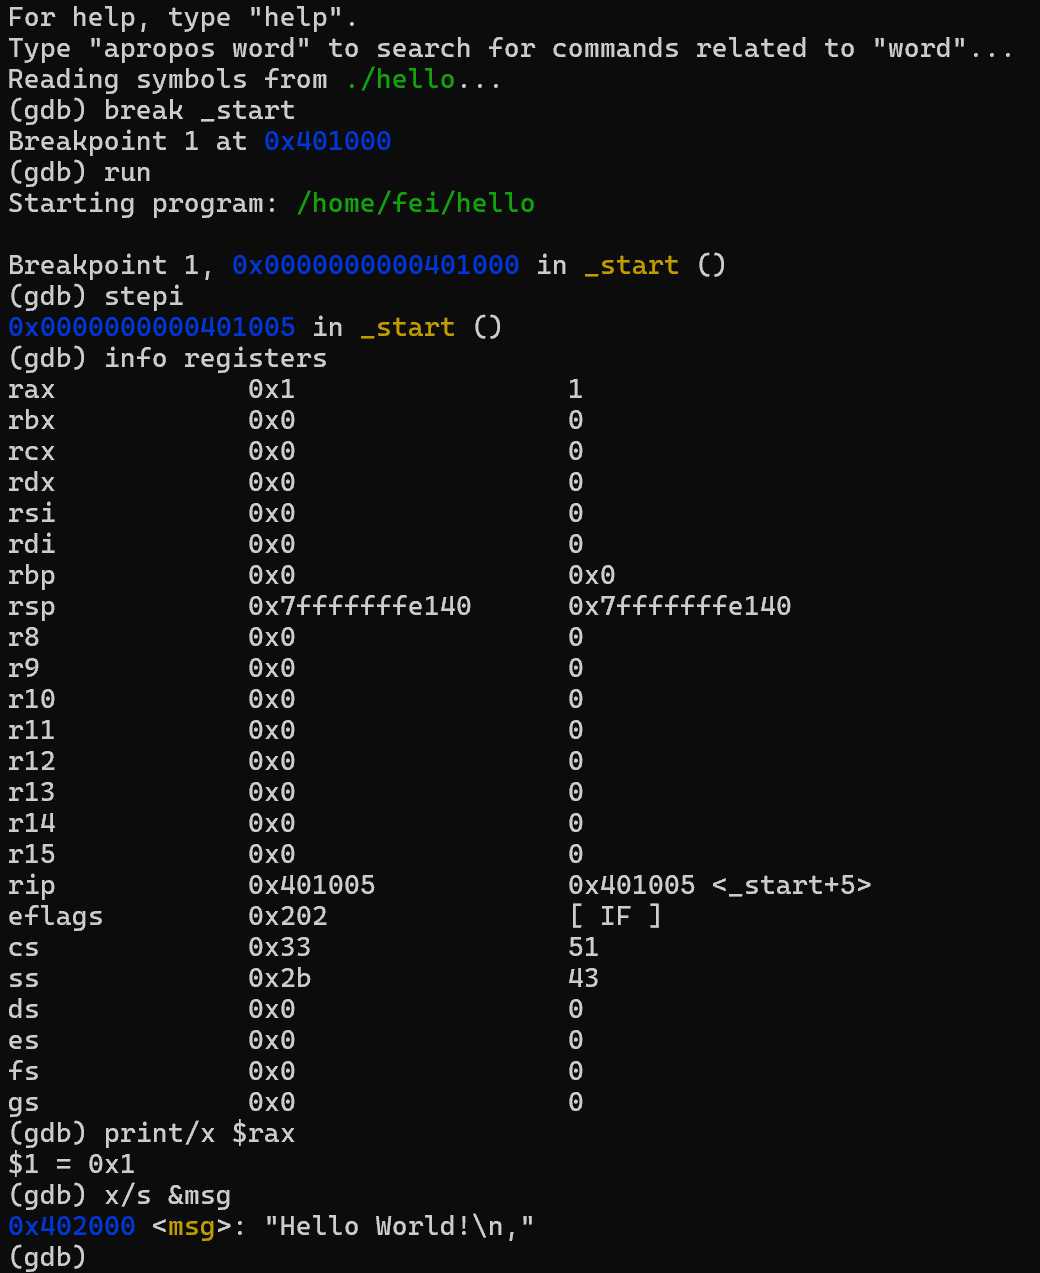Click the blue 0x402000 memory address
The height and width of the screenshot is (1273, 1040).
(71, 1226)
